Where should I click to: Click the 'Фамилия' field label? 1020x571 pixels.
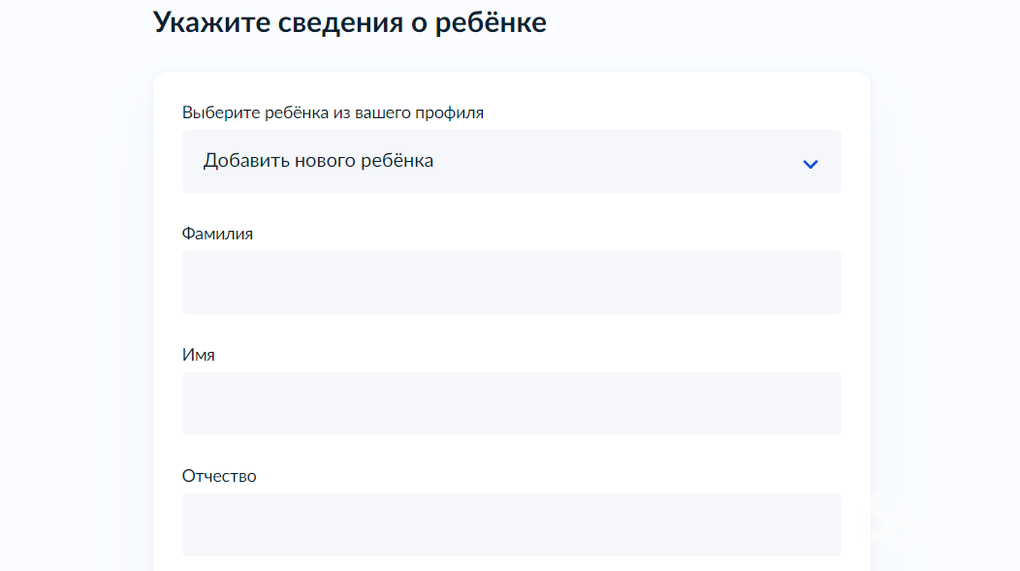tap(217, 234)
